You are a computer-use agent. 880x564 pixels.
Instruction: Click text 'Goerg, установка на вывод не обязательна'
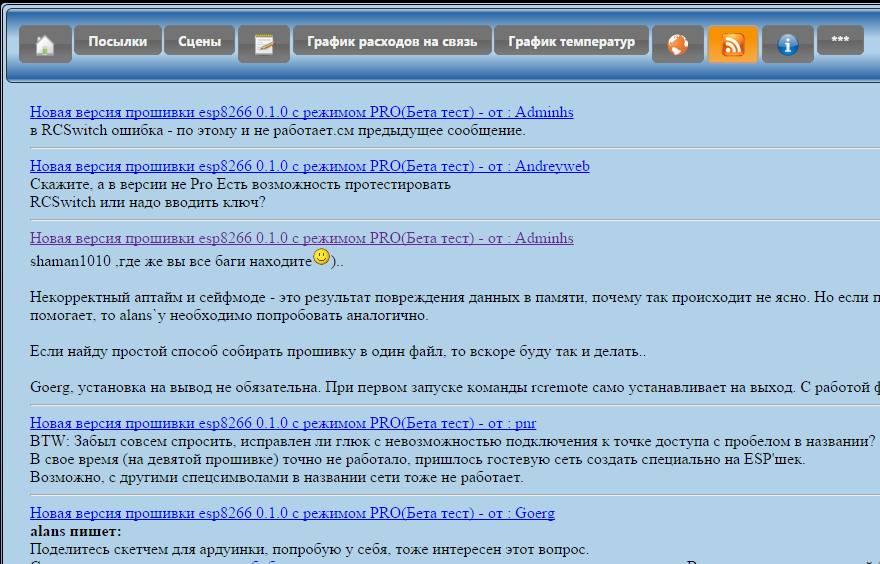[x=175, y=387]
